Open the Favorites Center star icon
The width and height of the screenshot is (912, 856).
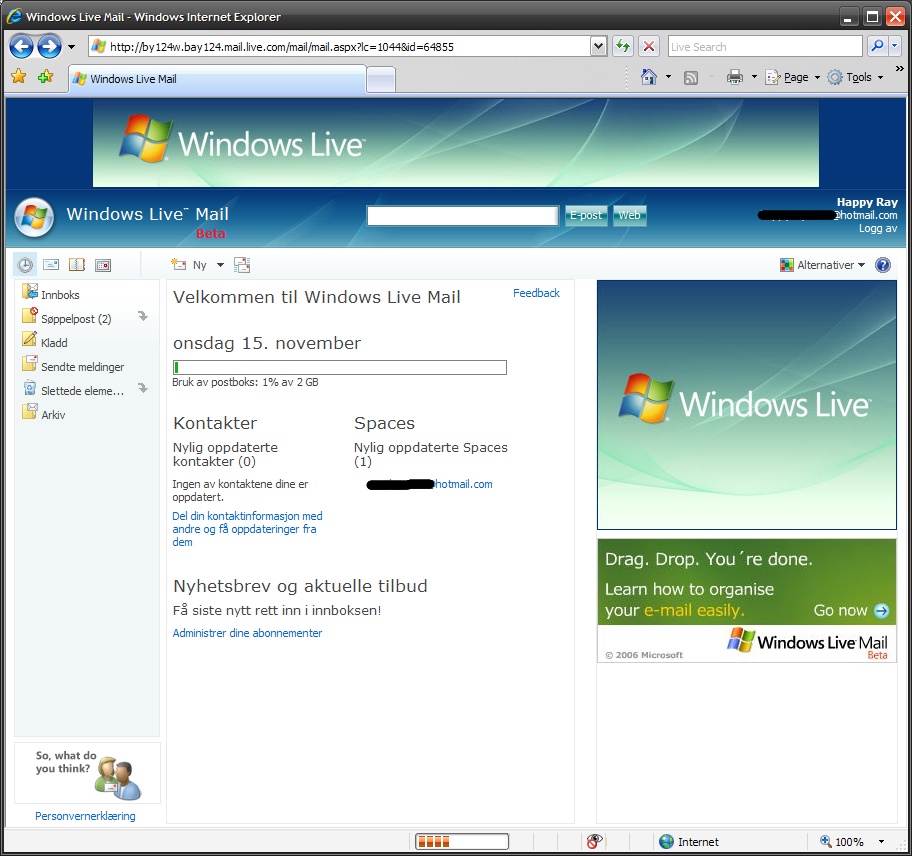pos(19,77)
